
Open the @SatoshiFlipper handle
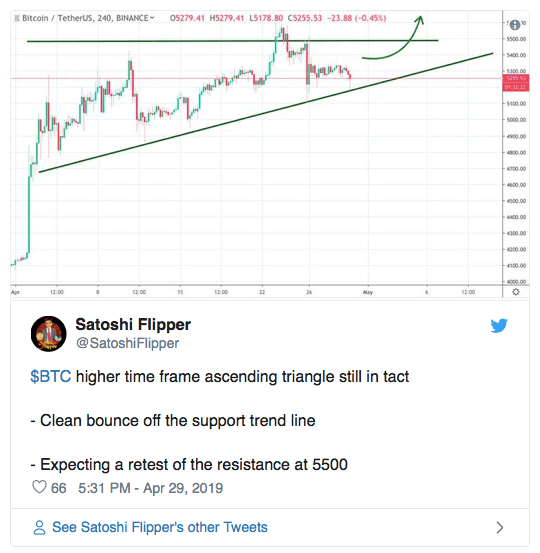click(127, 343)
